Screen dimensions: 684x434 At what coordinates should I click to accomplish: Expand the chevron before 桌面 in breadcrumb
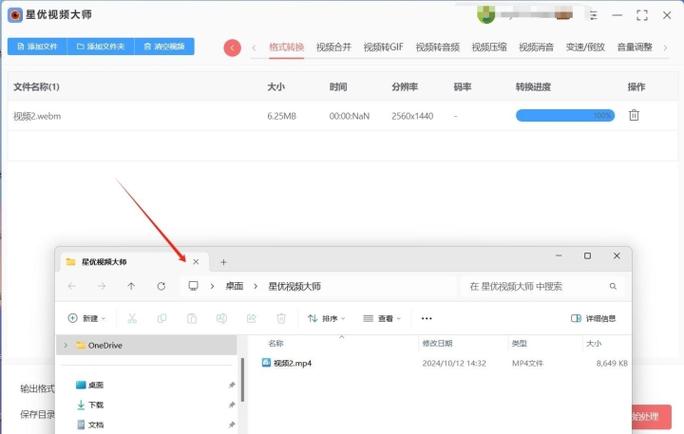[x=212, y=286]
